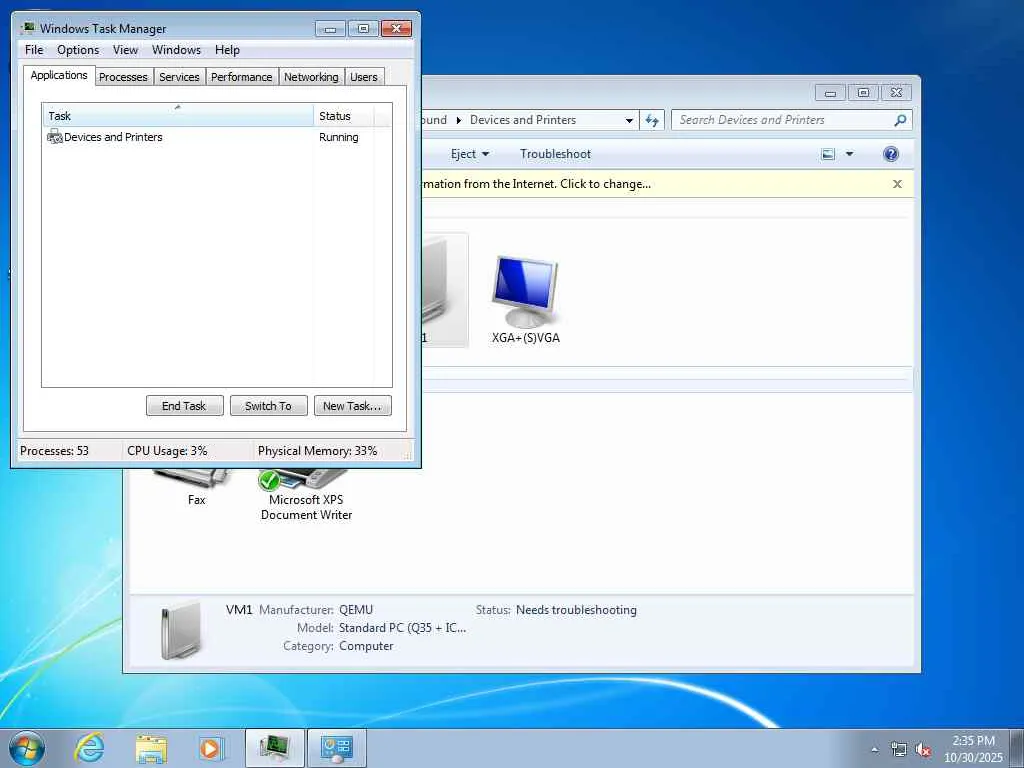1024x768 pixels.
Task: Expand the view options dropdown arrow
Action: click(x=849, y=154)
